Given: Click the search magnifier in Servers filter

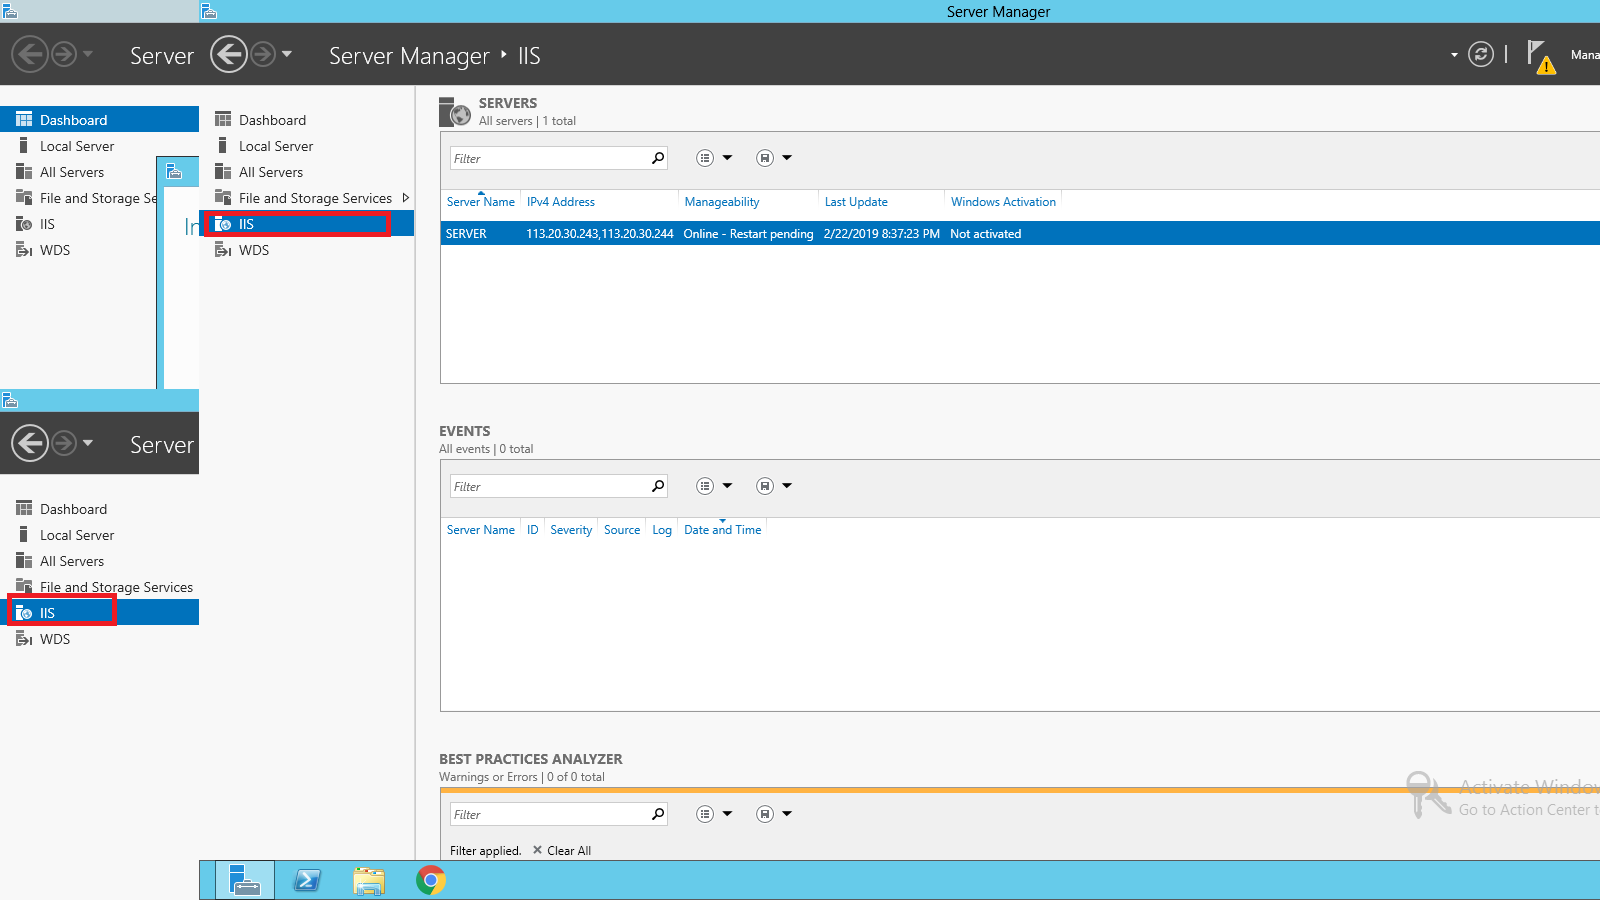Looking at the screenshot, I should (x=658, y=158).
